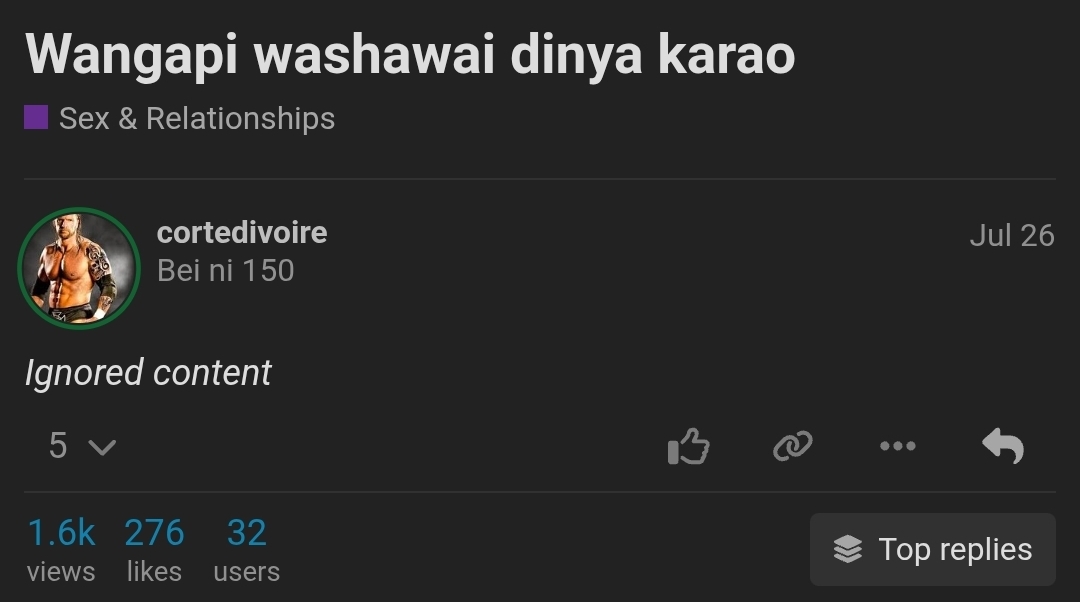Viewport: 1080px width, 602px height.
Task: Open cortedivoire username profile
Action: [242, 233]
